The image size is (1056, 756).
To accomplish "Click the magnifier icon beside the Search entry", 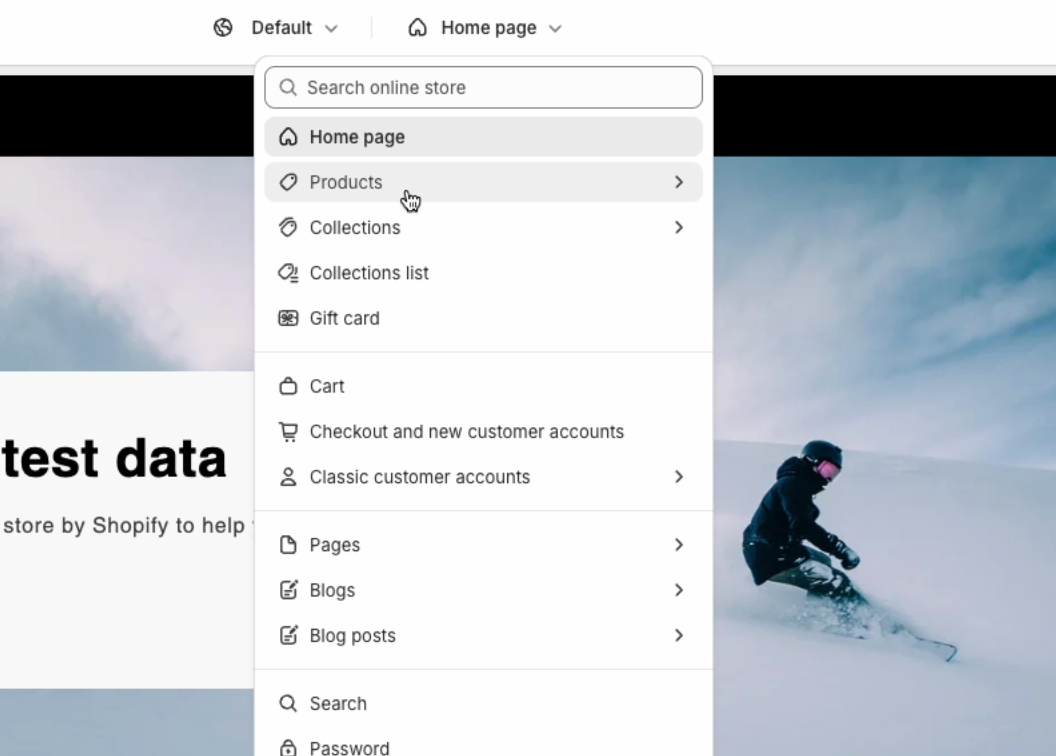I will click(x=288, y=703).
